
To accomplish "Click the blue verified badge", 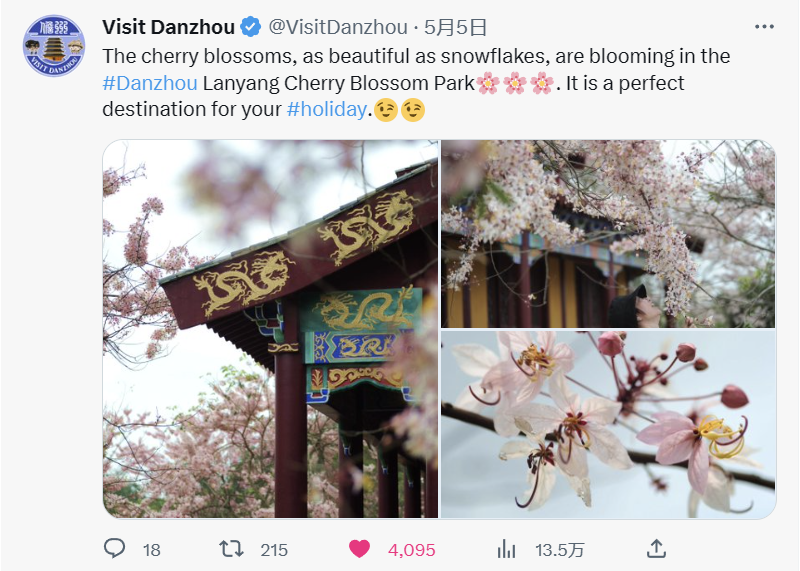I will coord(251,27).
